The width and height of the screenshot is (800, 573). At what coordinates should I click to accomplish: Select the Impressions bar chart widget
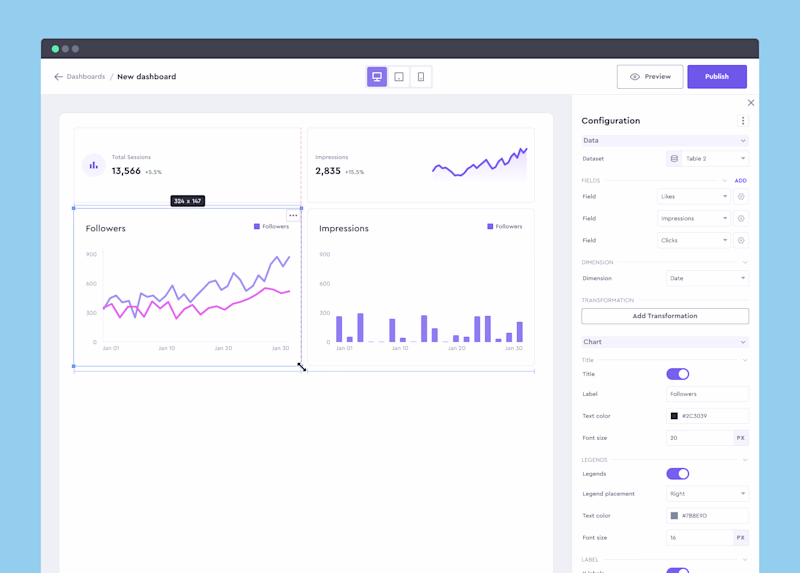tap(421, 287)
